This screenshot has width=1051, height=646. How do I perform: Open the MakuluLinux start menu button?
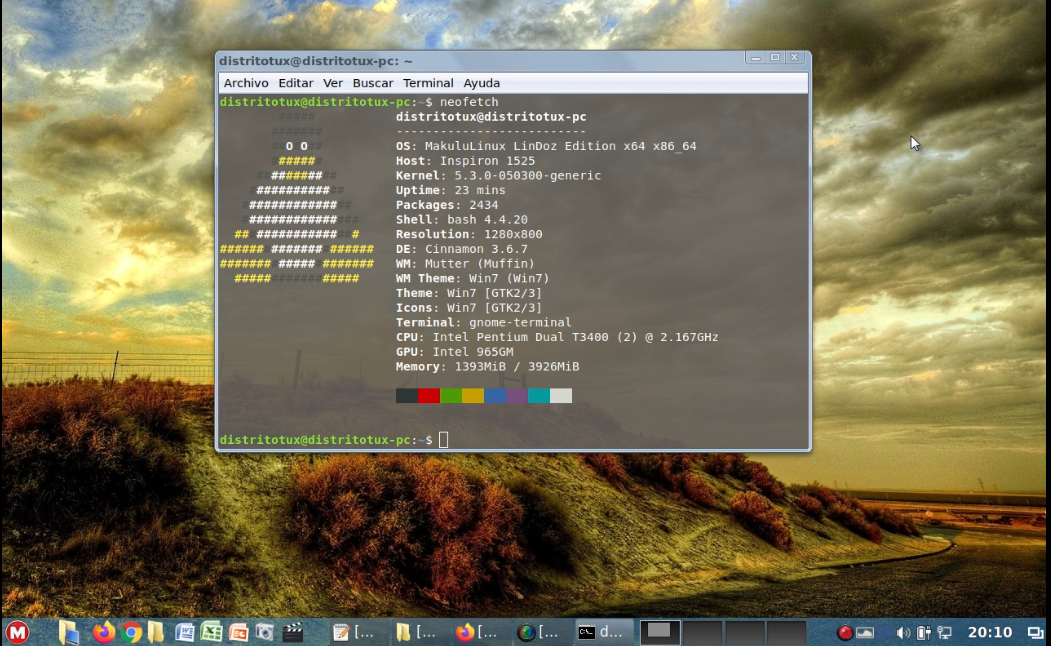tap(18, 632)
